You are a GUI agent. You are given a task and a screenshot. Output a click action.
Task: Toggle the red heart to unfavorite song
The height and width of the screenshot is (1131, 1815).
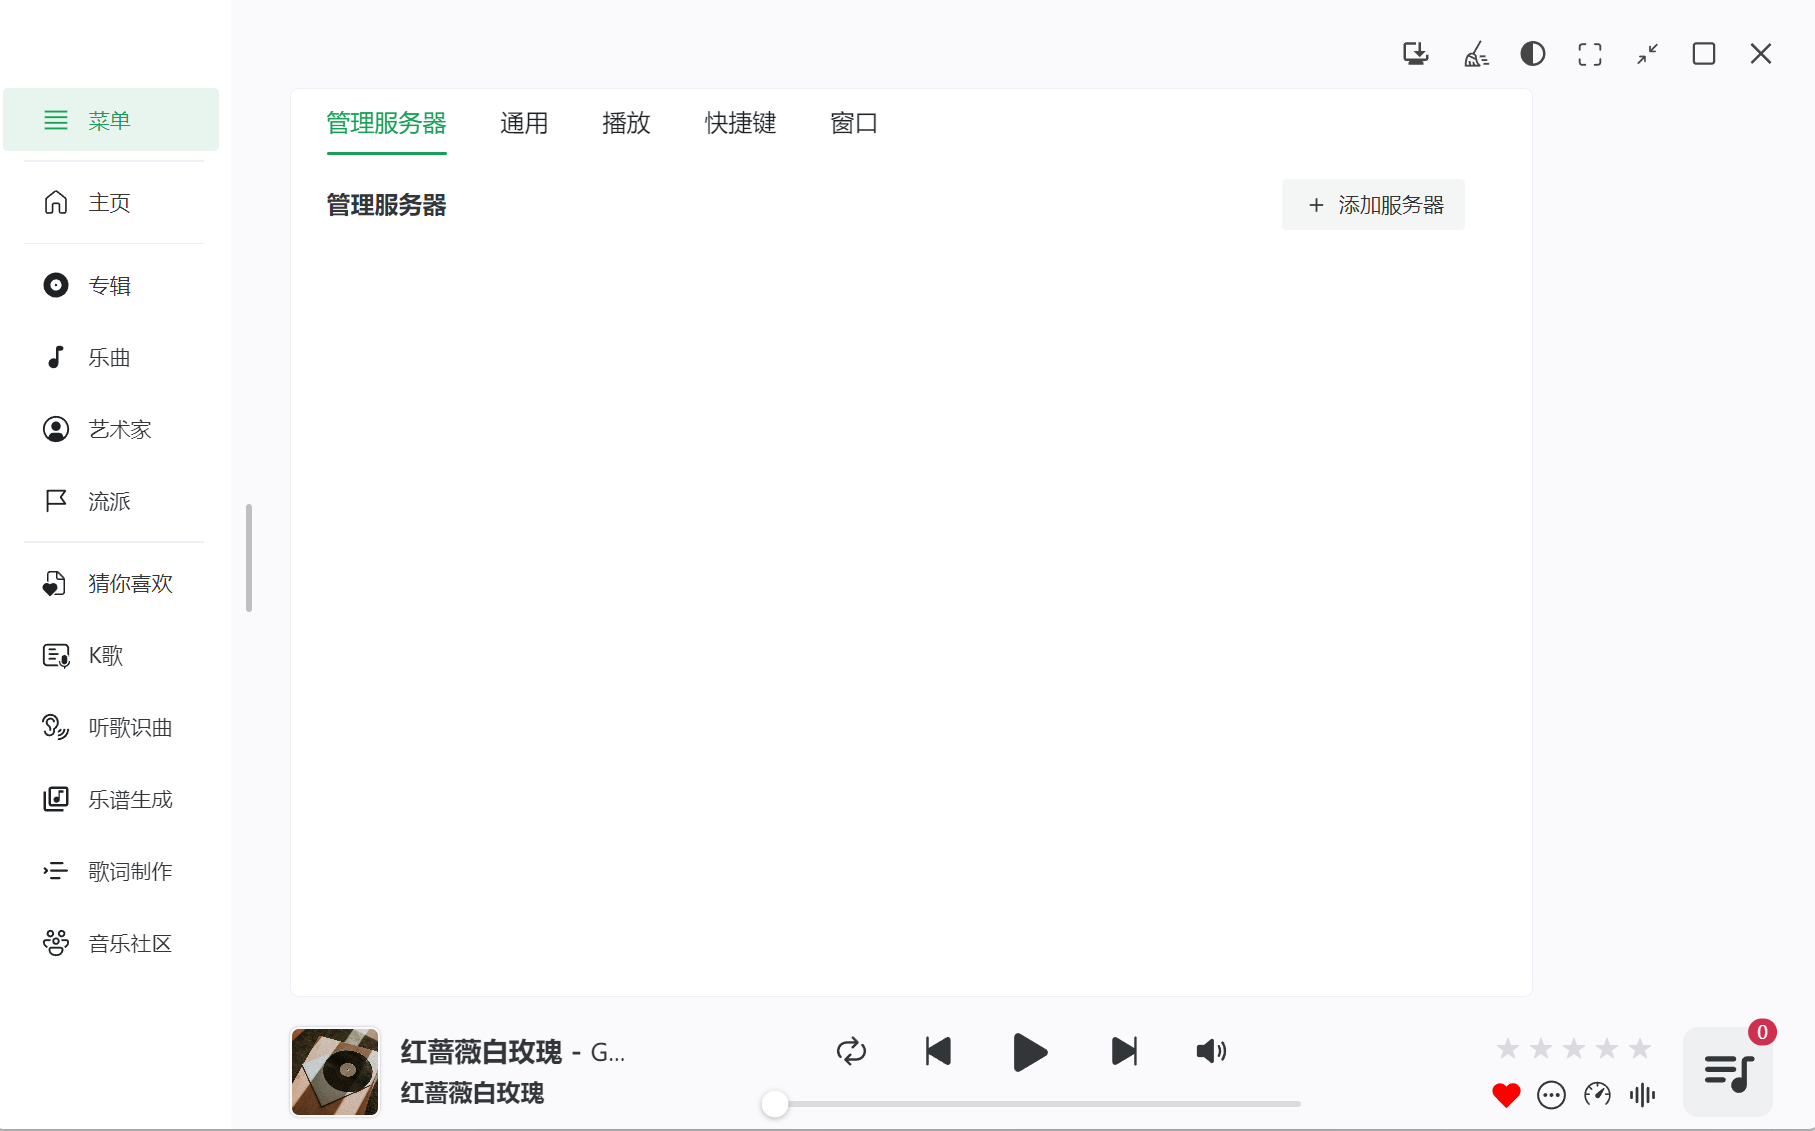1506,1095
